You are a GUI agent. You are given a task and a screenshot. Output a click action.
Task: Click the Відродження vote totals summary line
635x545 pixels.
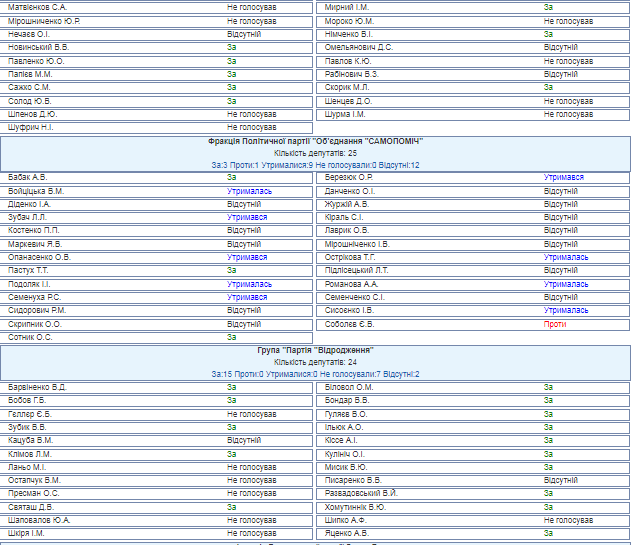316,374
